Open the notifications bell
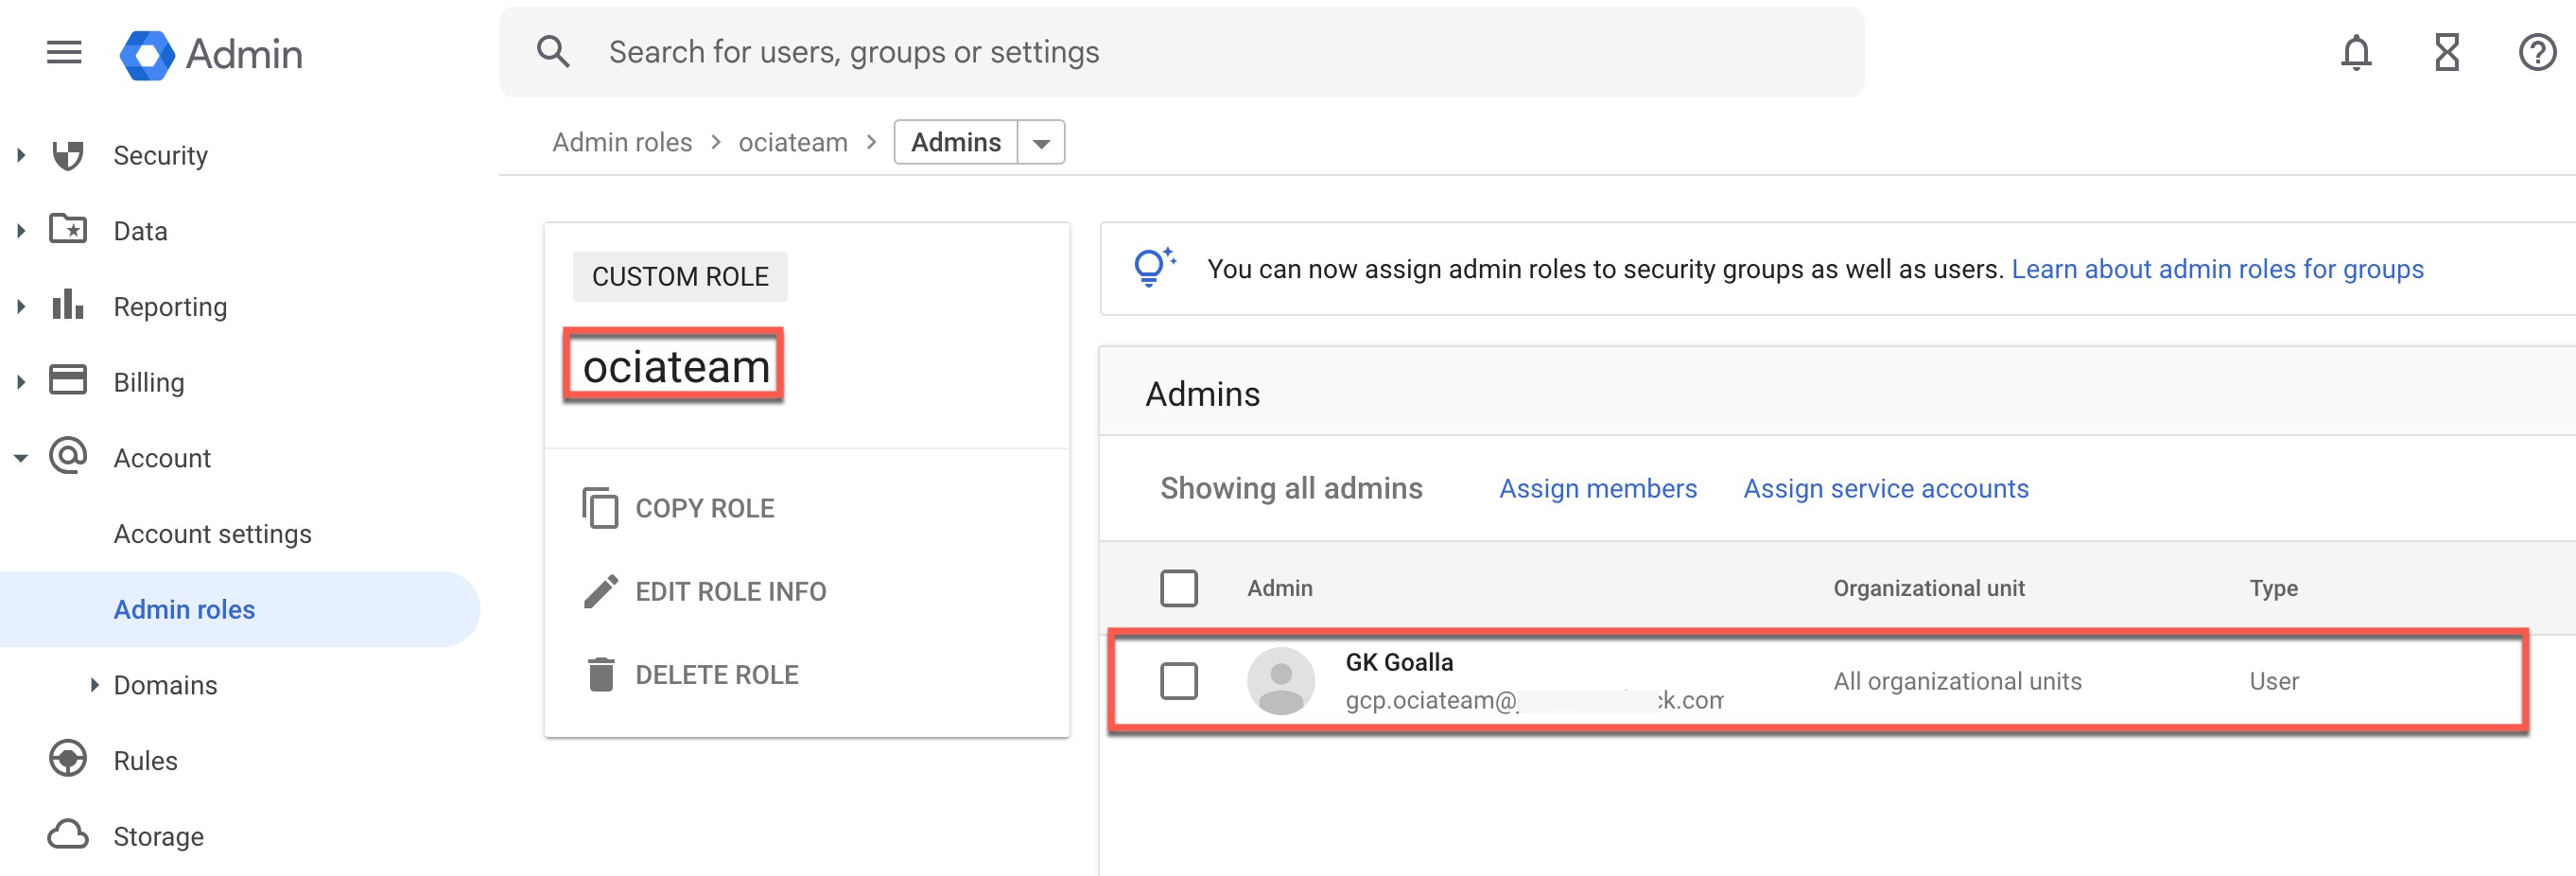This screenshot has width=2576, height=876. click(2355, 52)
